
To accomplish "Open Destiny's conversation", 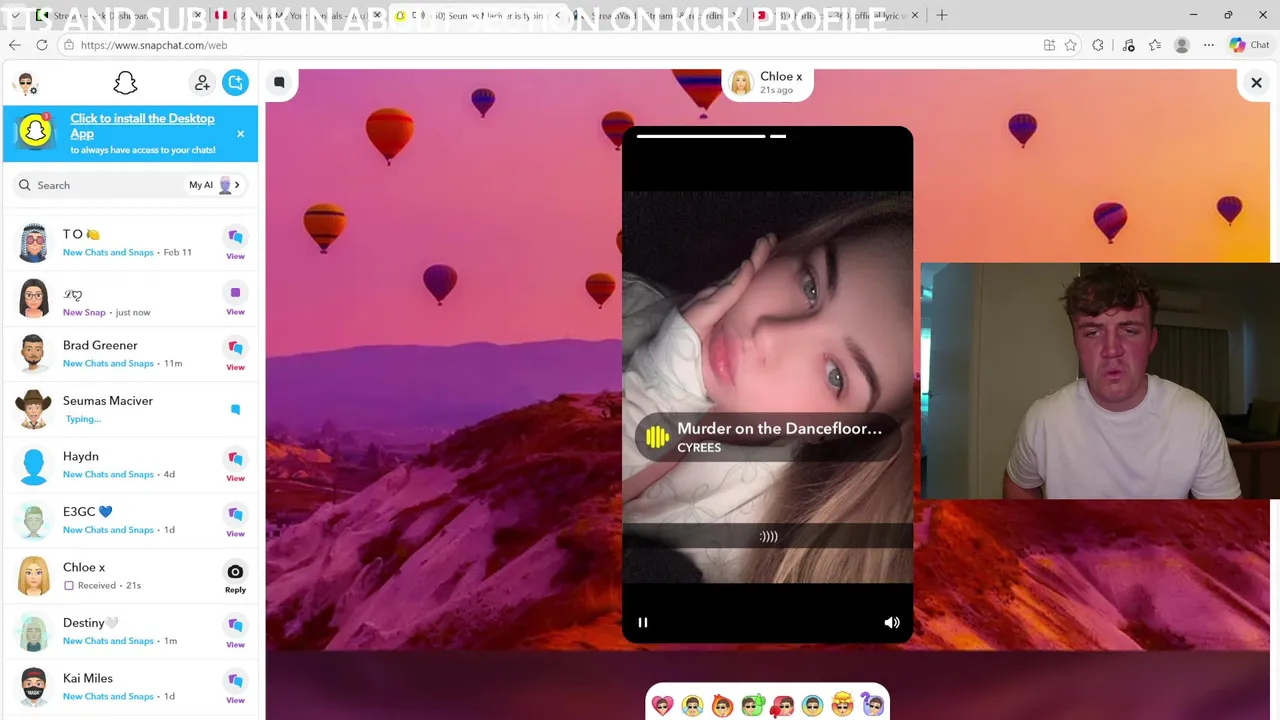I will 130,631.
